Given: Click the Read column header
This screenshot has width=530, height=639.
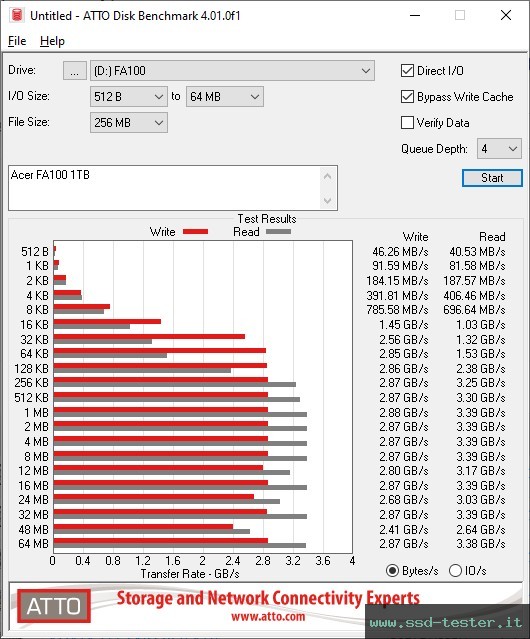Looking at the screenshot, I should tap(492, 237).
